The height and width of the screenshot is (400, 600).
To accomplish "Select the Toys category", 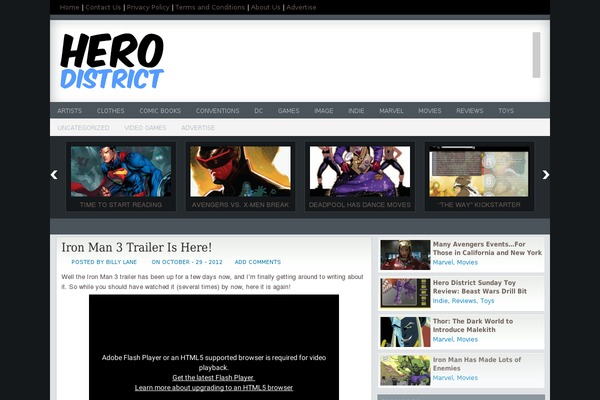I will point(506,111).
